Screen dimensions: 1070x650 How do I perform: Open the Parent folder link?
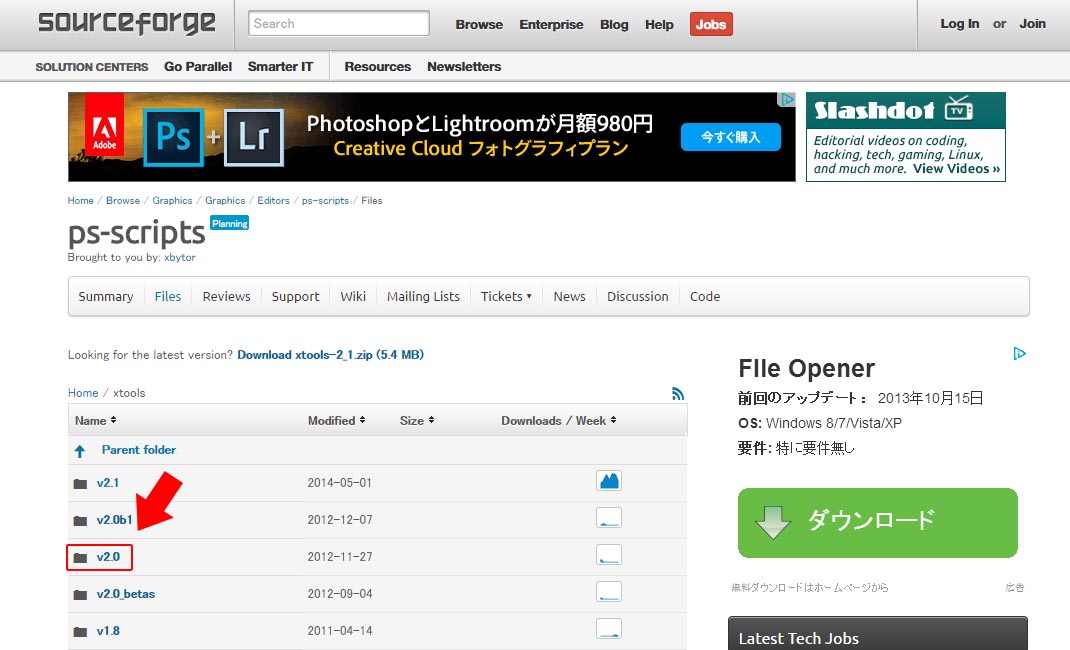[139, 450]
